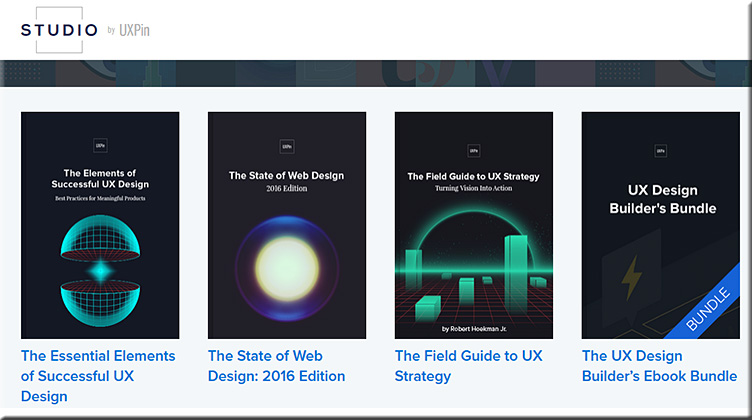Open the State of Web Design cover
Viewport: 752px width, 420px height.
pyautogui.click(x=287, y=225)
